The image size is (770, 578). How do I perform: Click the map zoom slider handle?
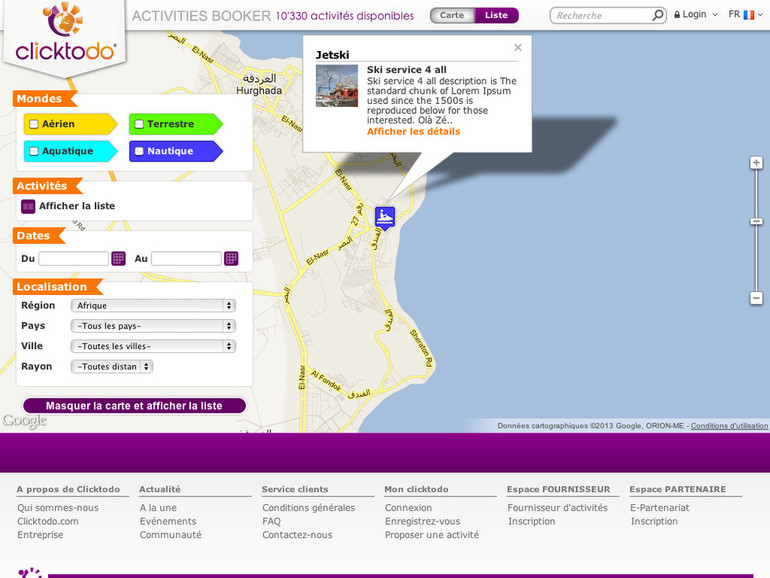[756, 222]
